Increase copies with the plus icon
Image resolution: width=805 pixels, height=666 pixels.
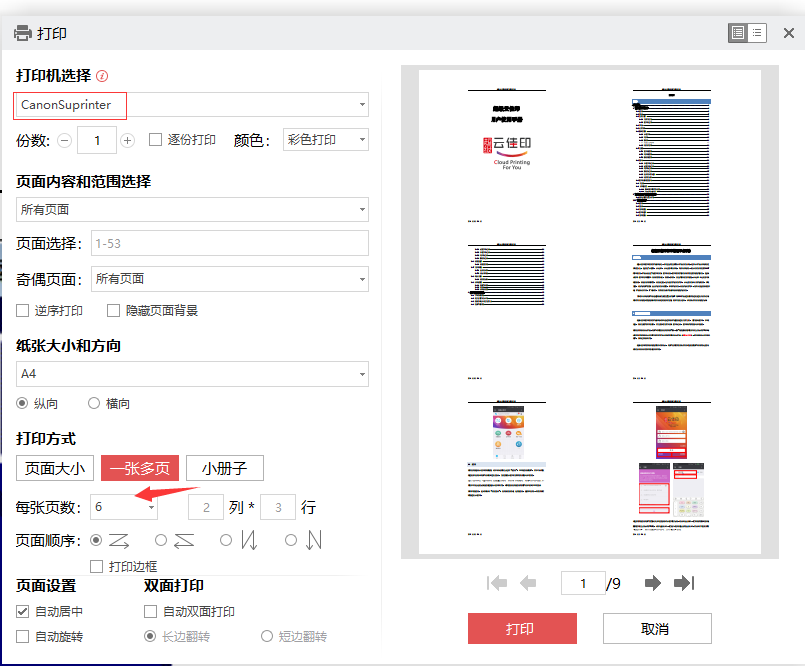click(x=127, y=140)
